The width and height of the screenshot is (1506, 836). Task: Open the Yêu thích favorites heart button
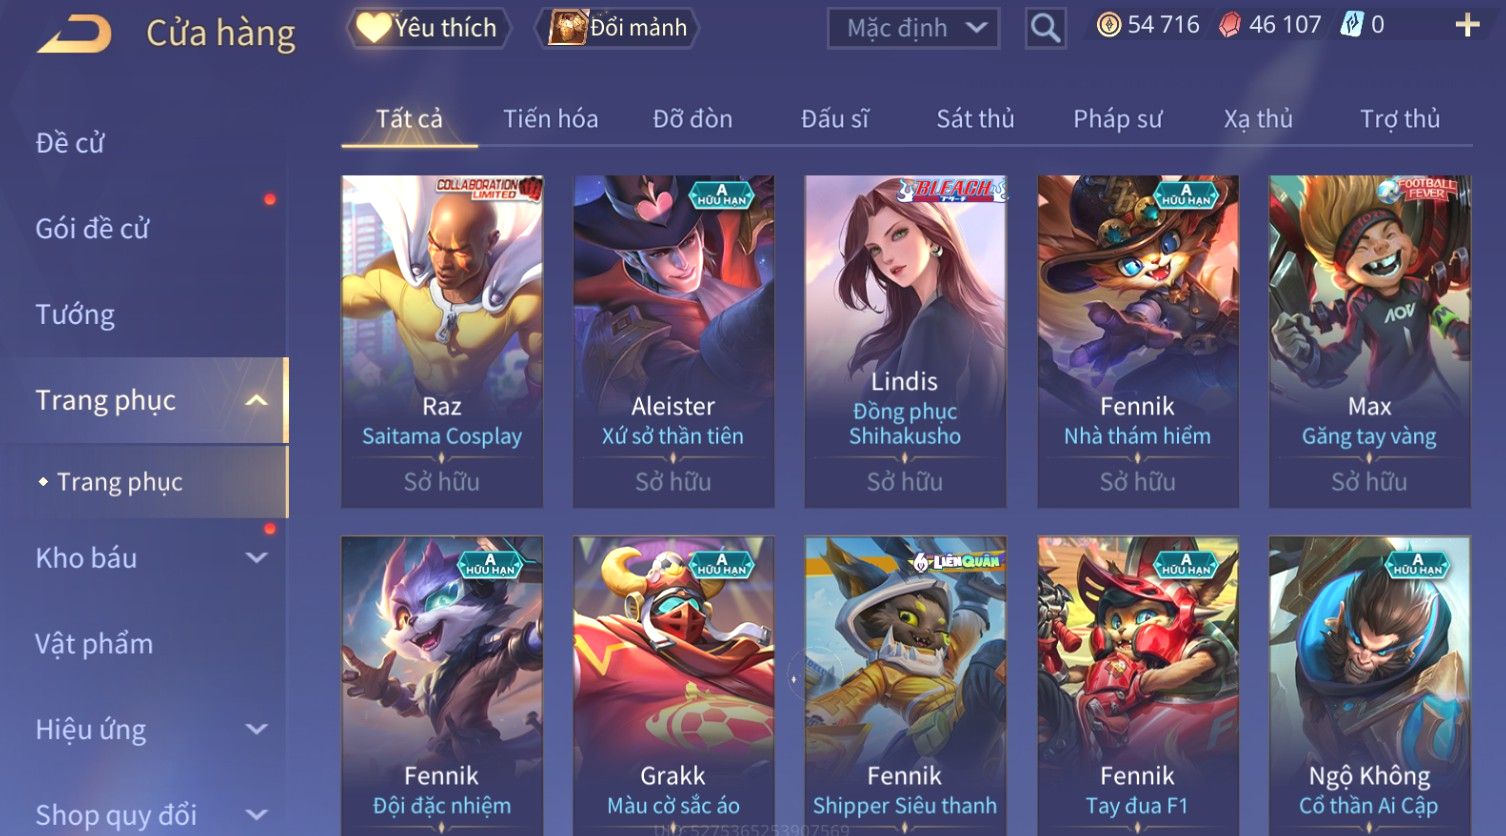pyautogui.click(x=429, y=28)
